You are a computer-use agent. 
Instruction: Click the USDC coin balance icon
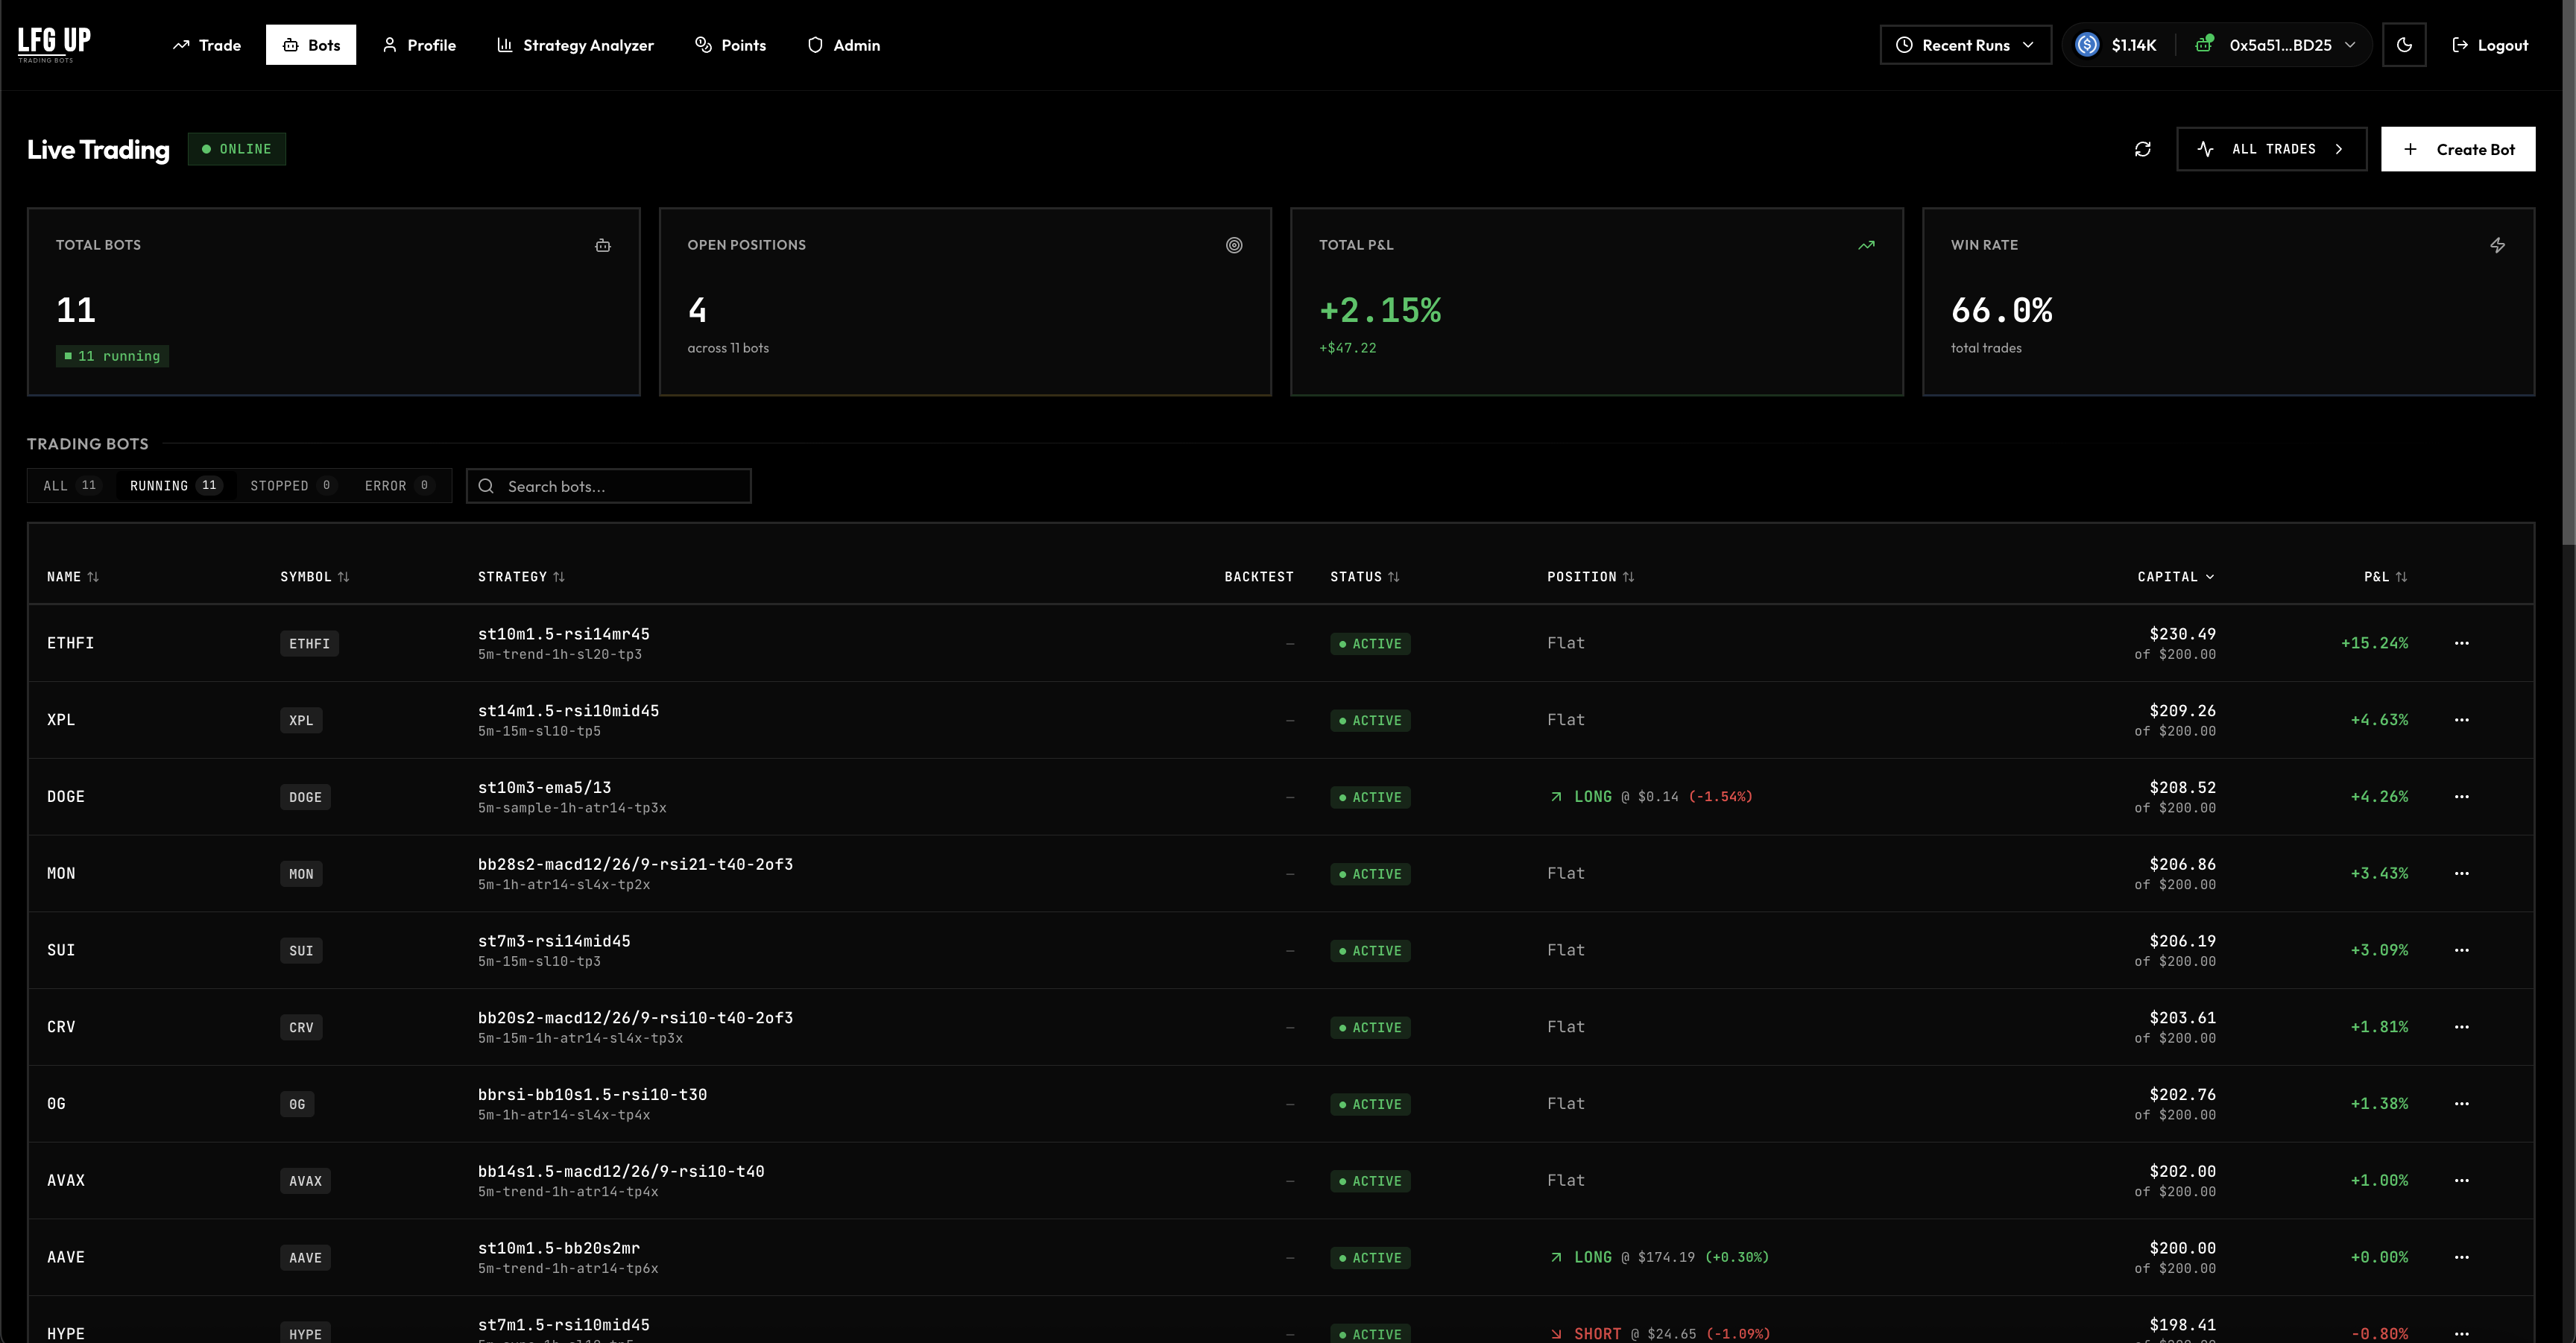[2087, 45]
